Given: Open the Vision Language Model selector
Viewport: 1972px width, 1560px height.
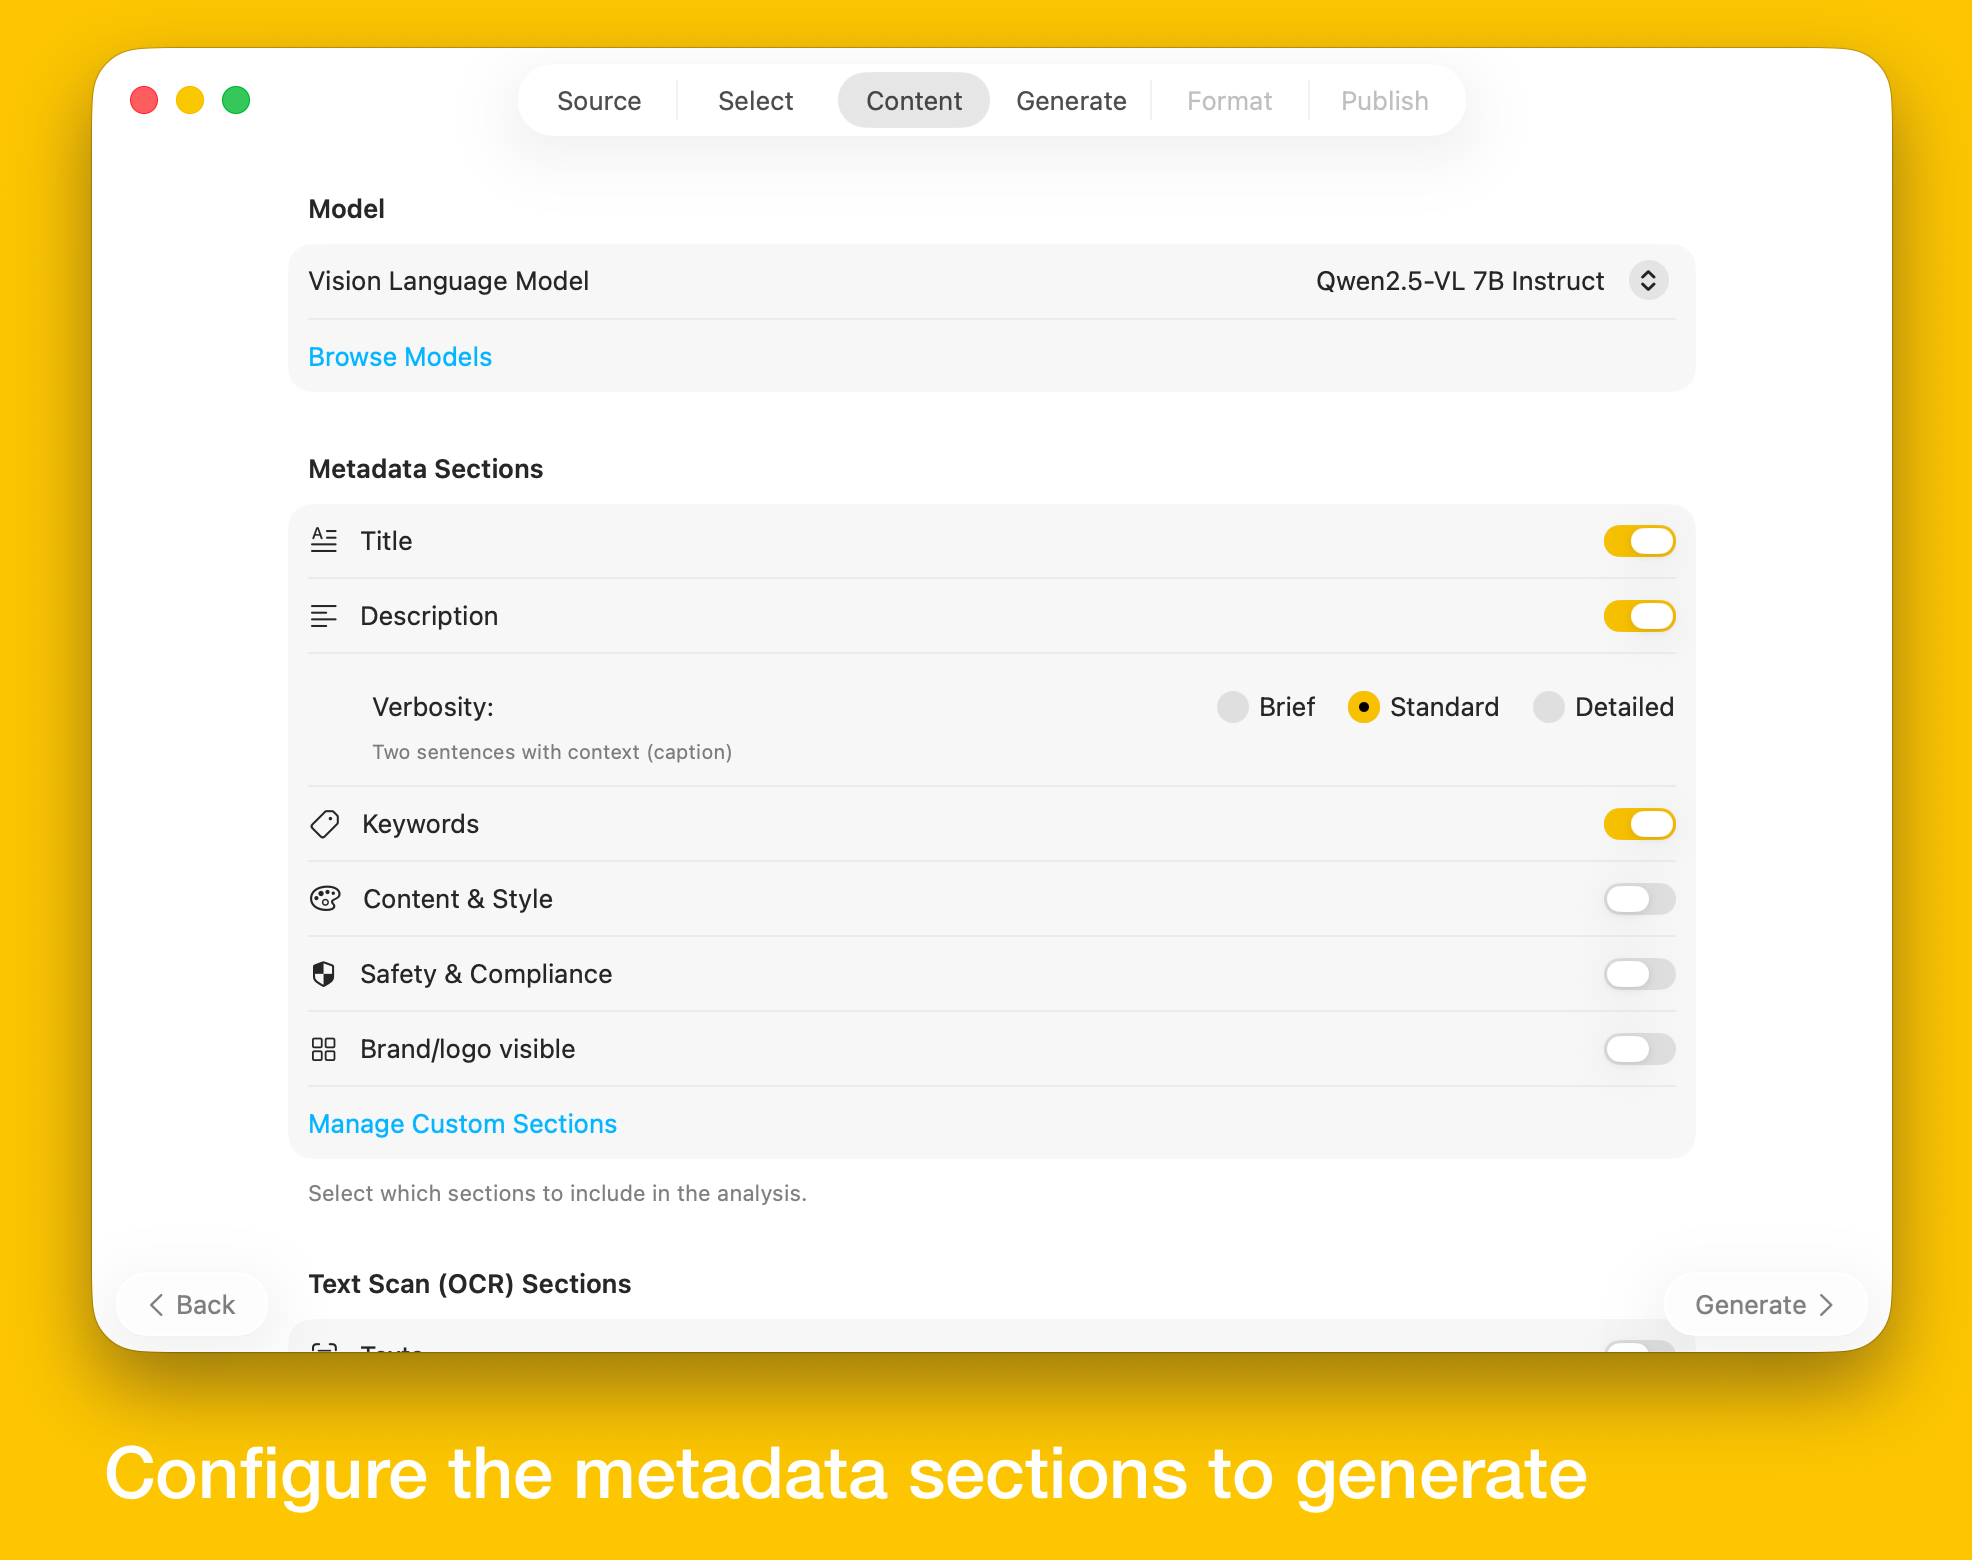Looking at the screenshot, I should point(1647,281).
